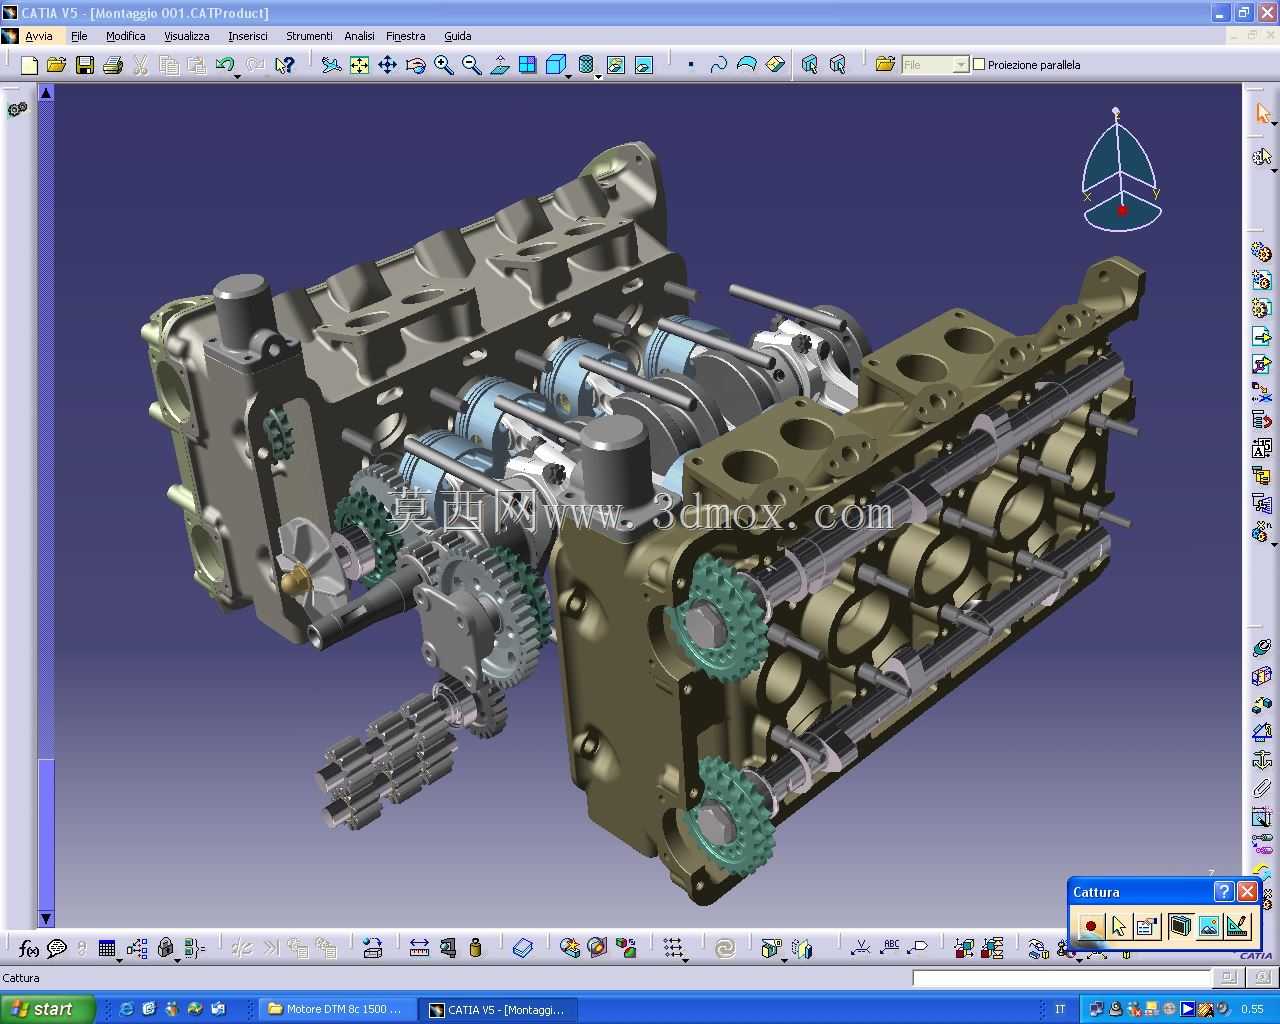Viewport: 1280px width, 1024px height.
Task: Open the What's This help cursor icon
Action: (x=285, y=65)
